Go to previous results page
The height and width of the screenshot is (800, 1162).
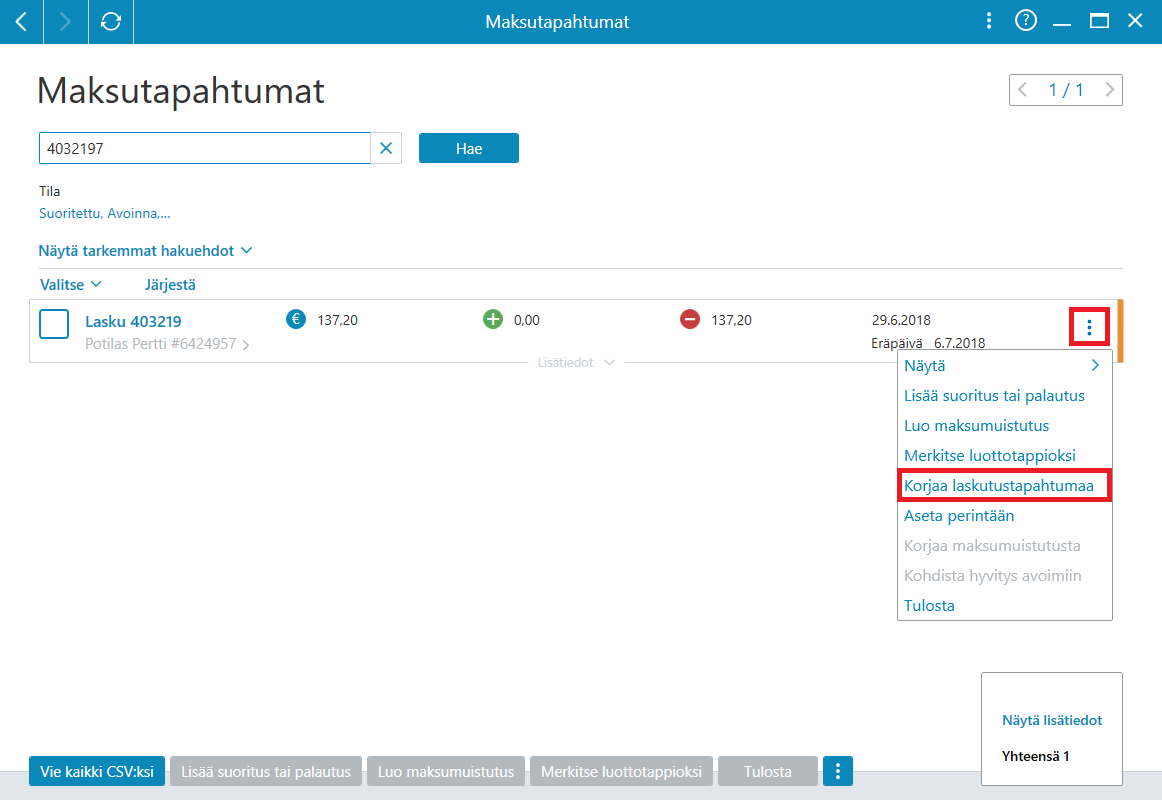pyautogui.click(x=1023, y=90)
